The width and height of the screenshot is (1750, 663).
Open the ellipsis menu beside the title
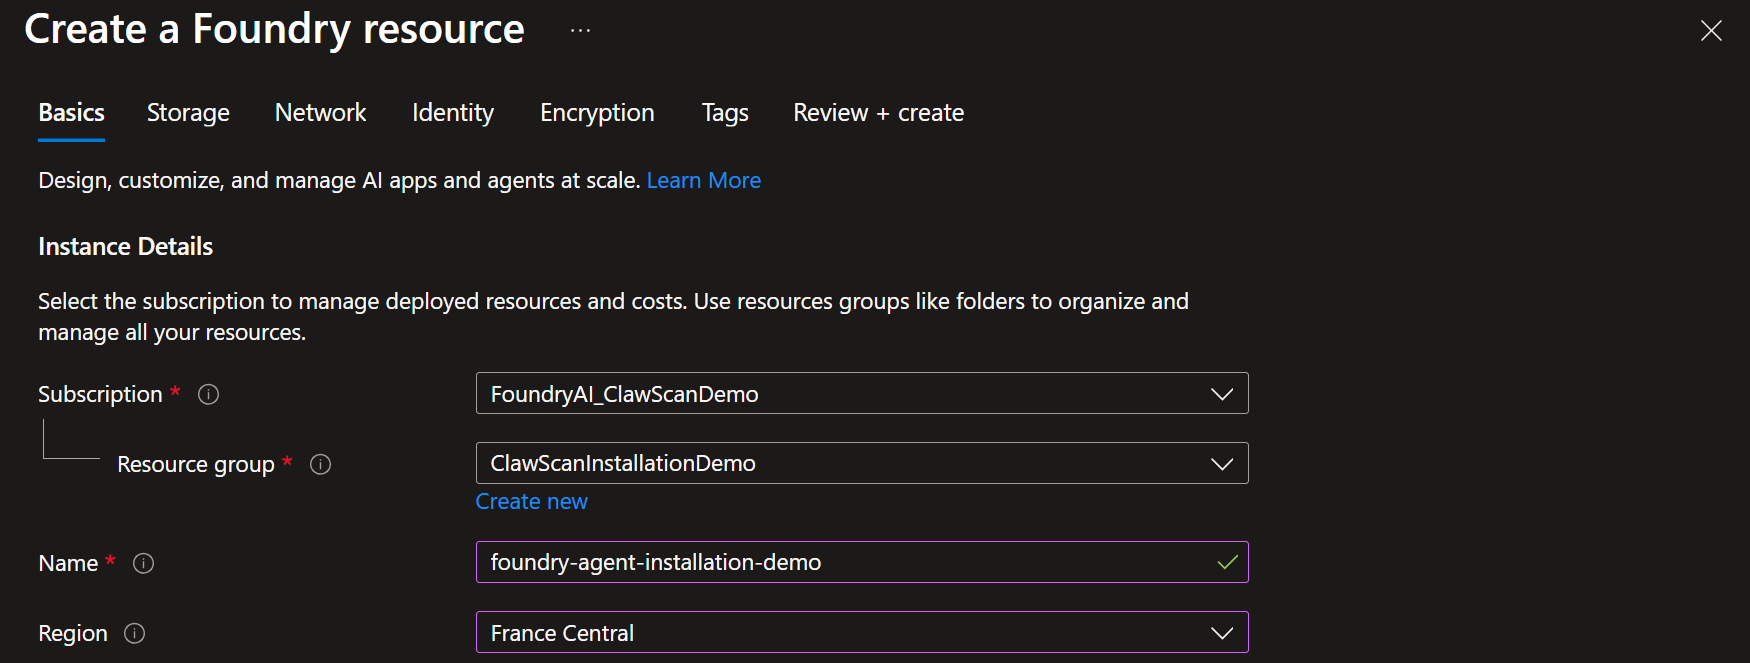[580, 31]
